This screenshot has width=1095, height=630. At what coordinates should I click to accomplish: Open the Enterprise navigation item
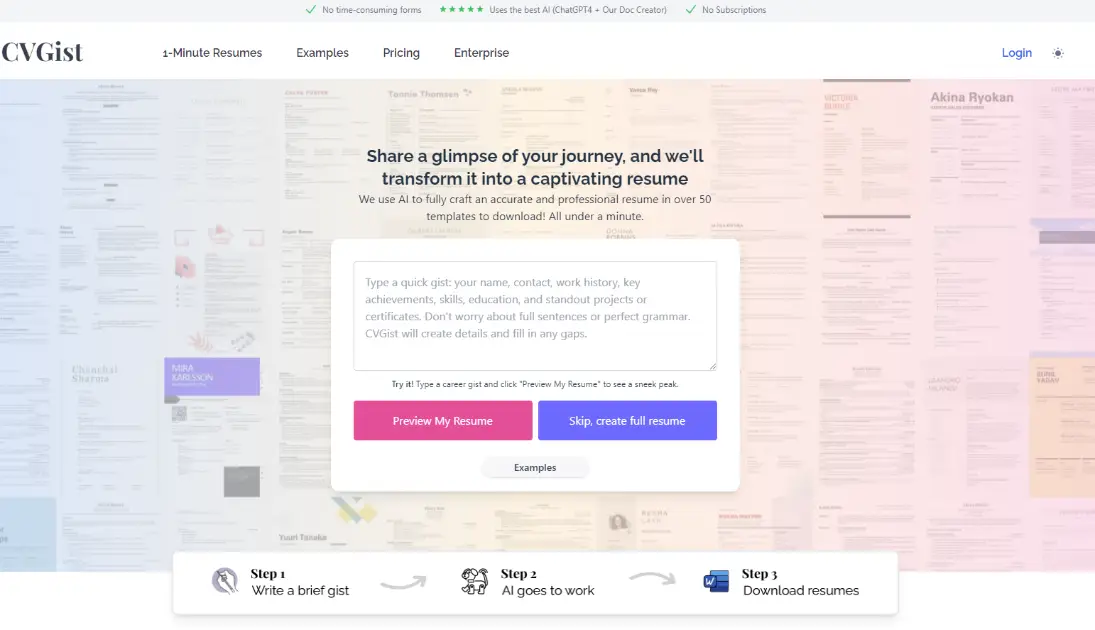pyautogui.click(x=481, y=53)
